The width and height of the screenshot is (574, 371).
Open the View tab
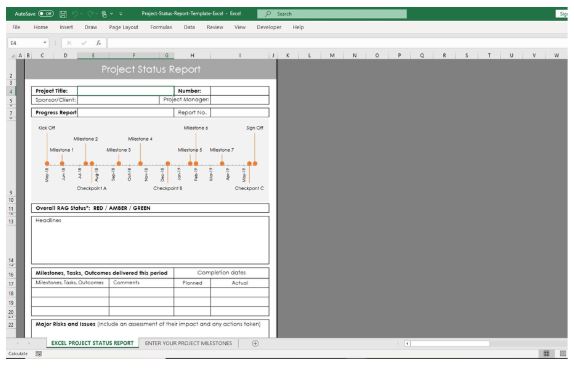click(x=240, y=27)
